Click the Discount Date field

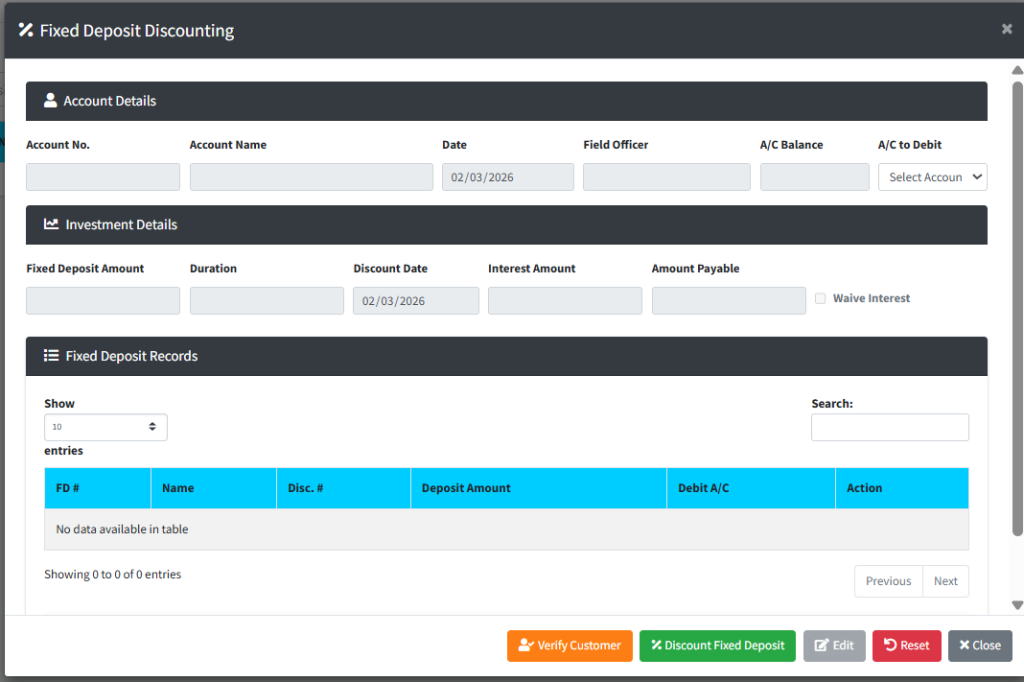[415, 301]
